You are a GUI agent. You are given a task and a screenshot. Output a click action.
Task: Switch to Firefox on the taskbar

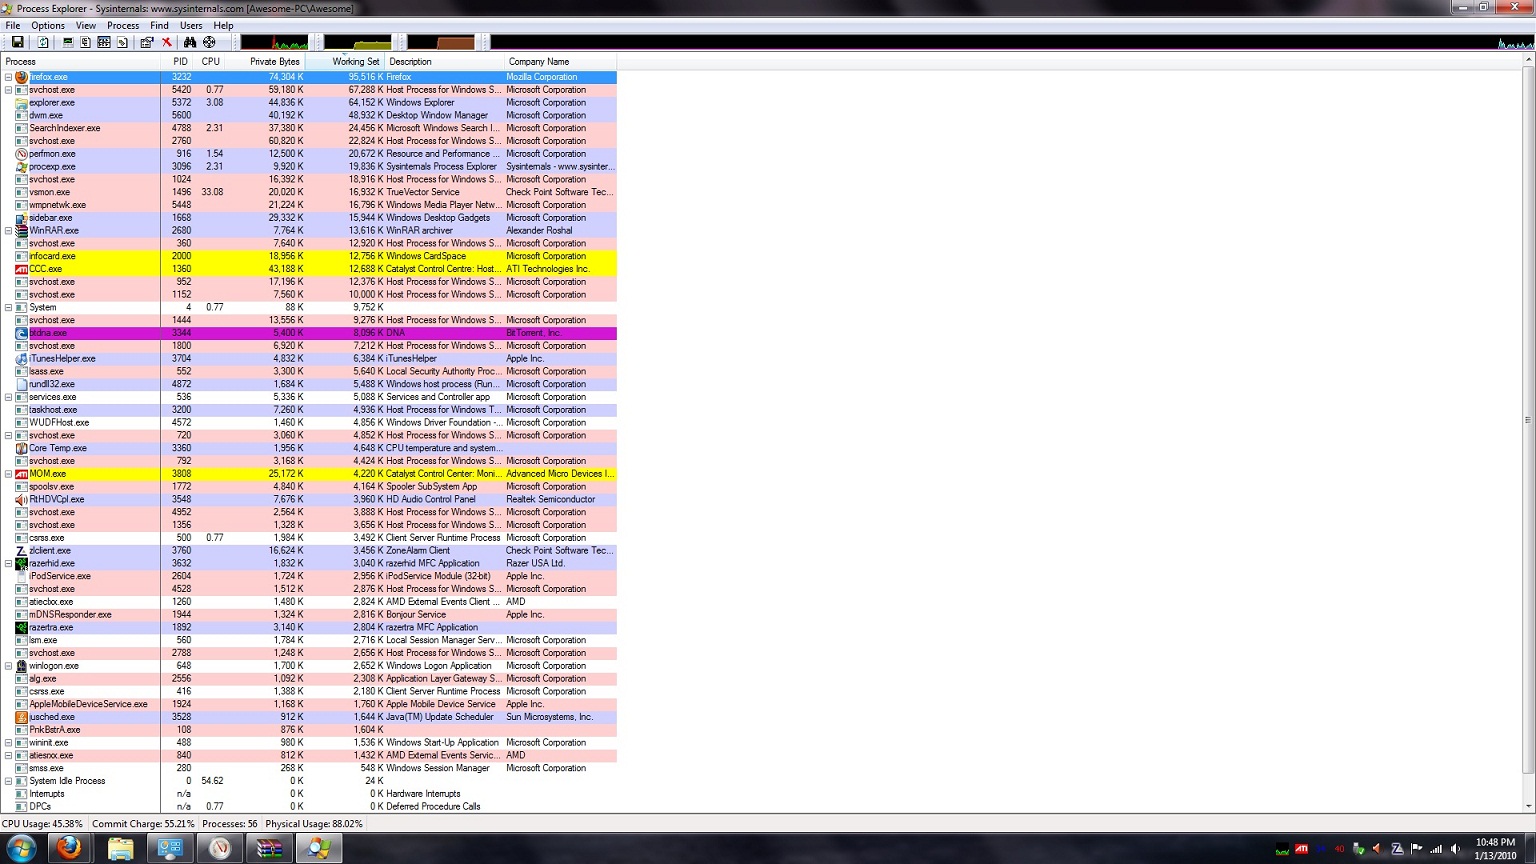(x=69, y=849)
